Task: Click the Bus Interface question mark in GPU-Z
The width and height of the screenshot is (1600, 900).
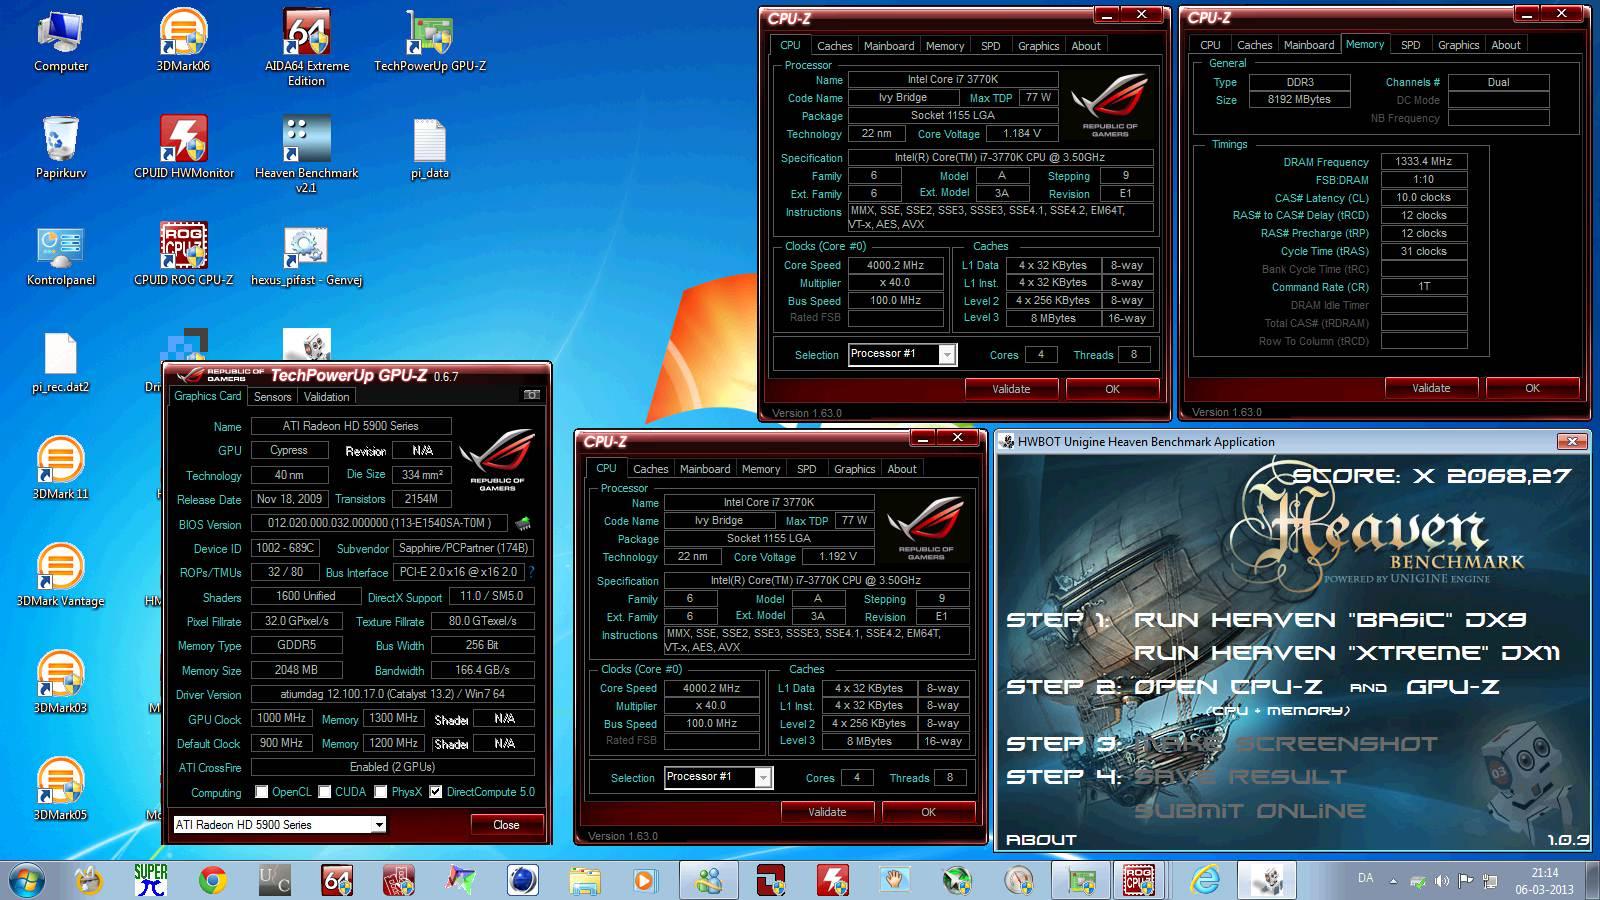Action: [x=531, y=572]
